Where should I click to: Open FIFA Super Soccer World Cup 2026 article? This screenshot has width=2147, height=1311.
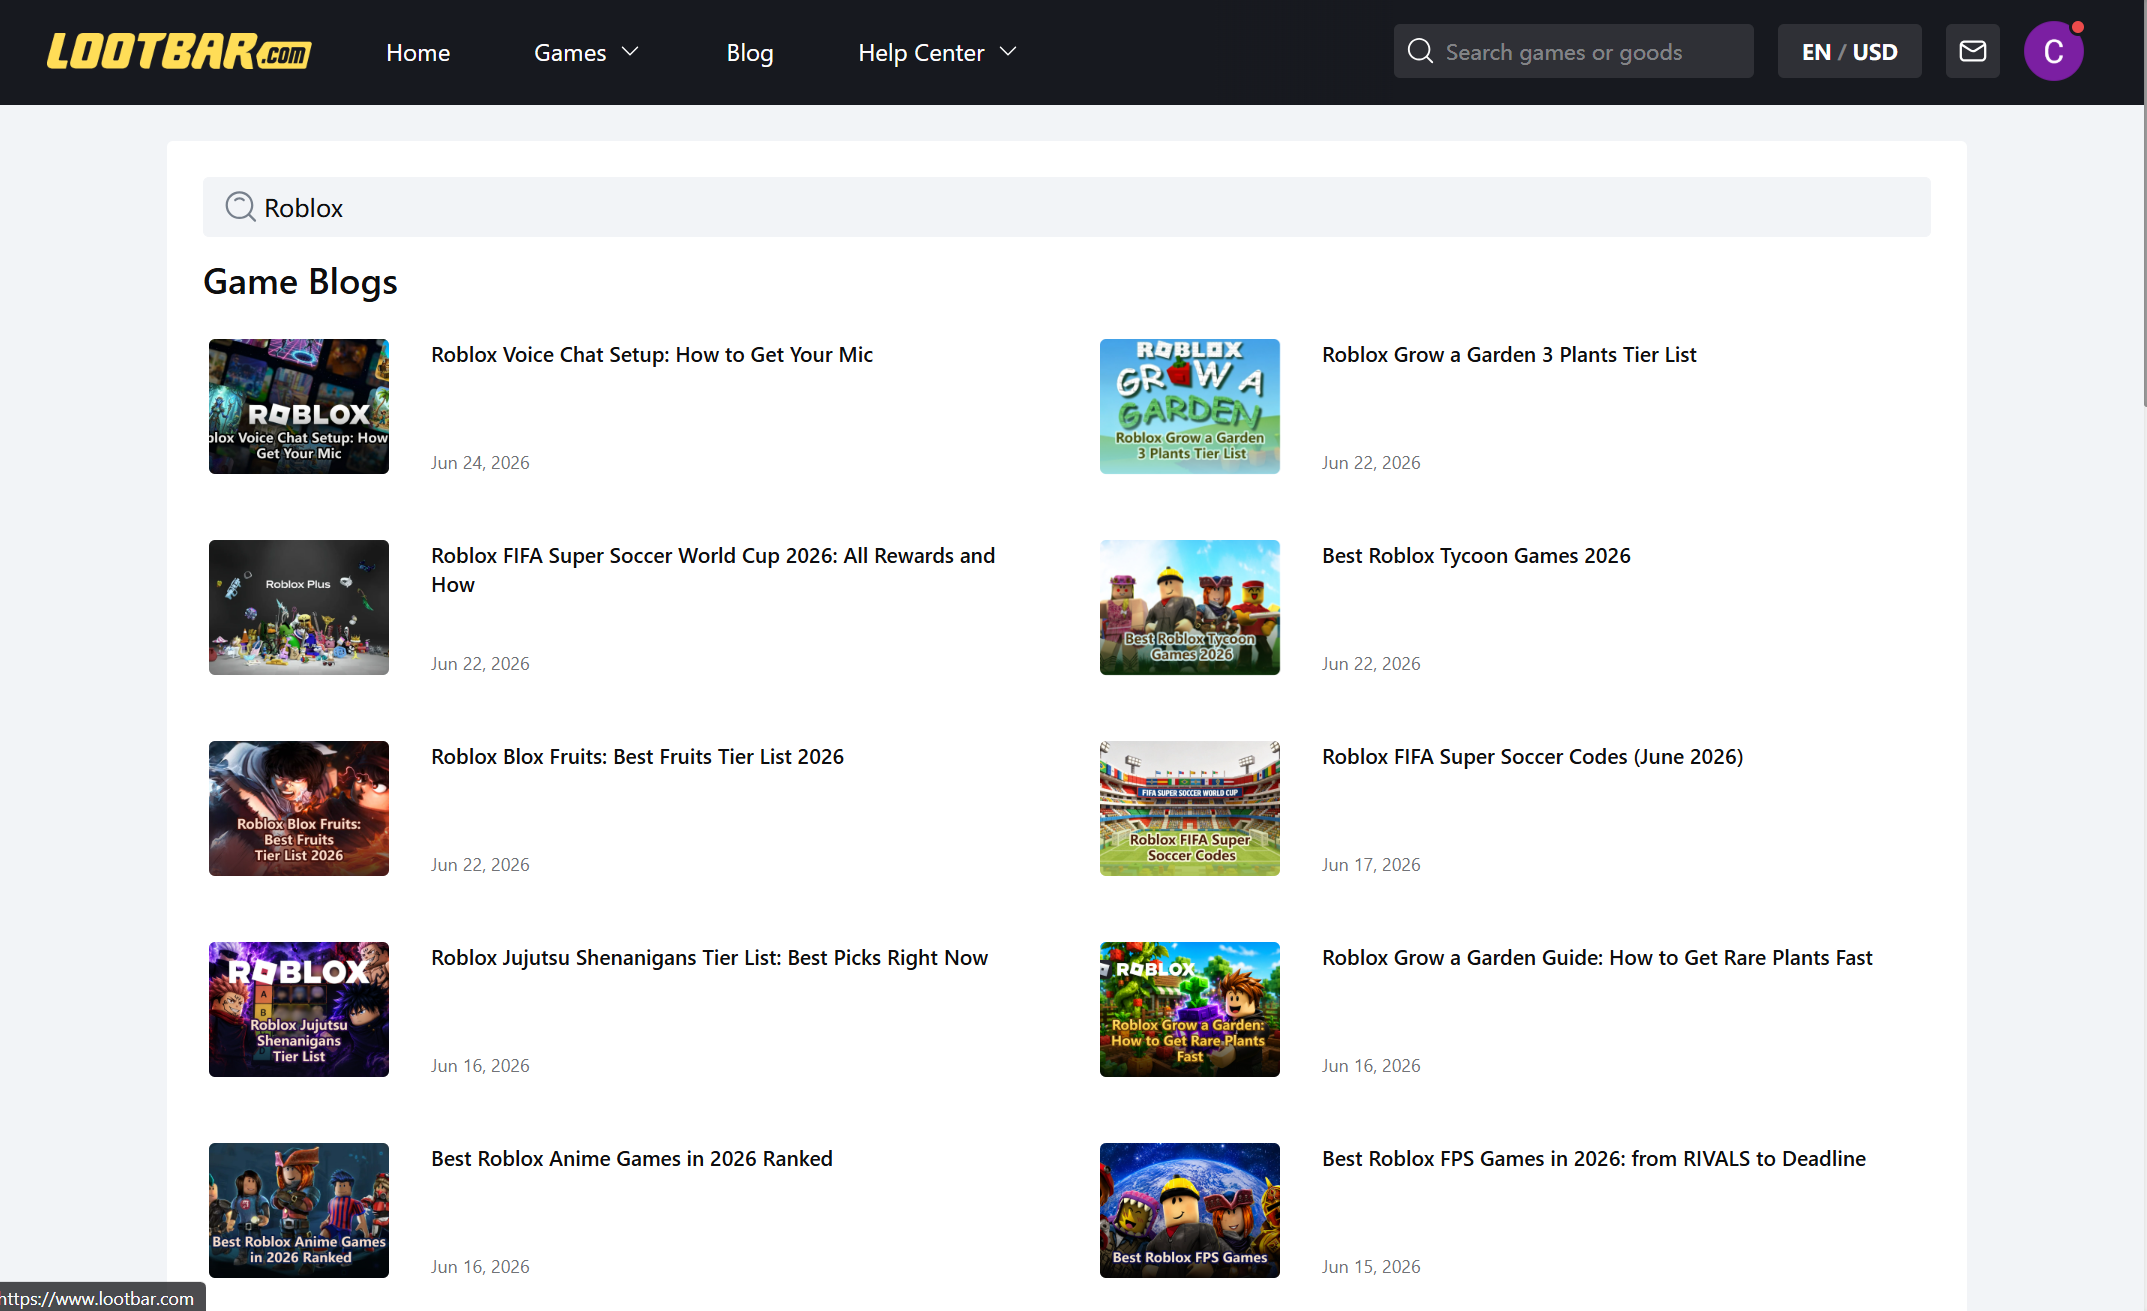point(713,570)
